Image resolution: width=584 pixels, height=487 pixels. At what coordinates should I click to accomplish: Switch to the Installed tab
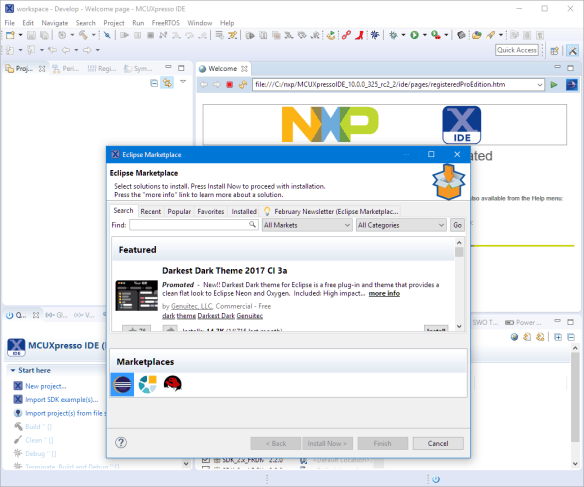[x=244, y=211]
